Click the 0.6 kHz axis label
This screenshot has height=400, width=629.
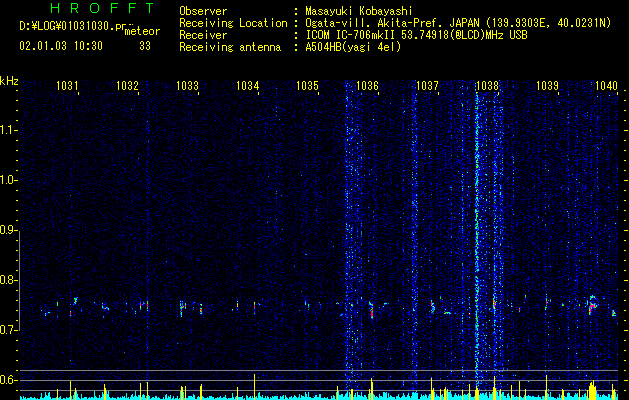tap(8, 380)
